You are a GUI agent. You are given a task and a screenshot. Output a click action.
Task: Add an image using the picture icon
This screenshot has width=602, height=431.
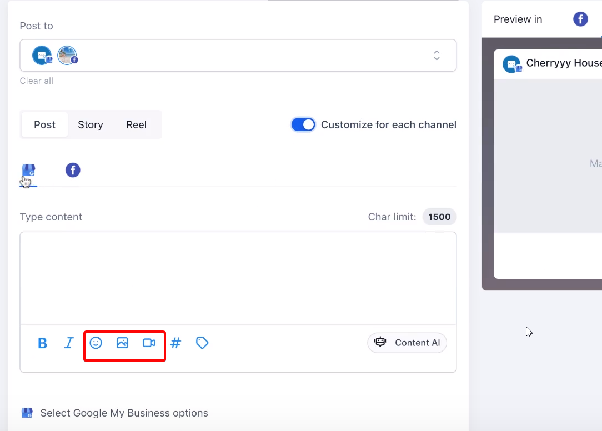122,343
